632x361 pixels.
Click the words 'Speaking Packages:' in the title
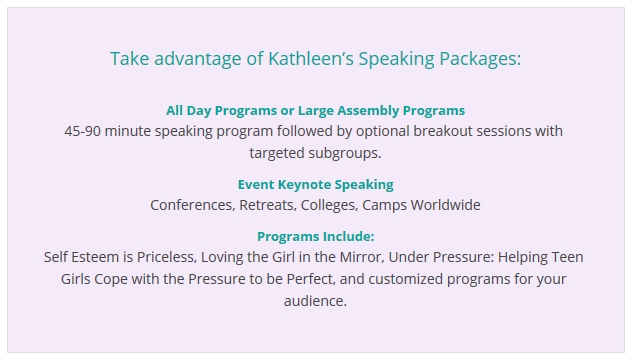440,59
